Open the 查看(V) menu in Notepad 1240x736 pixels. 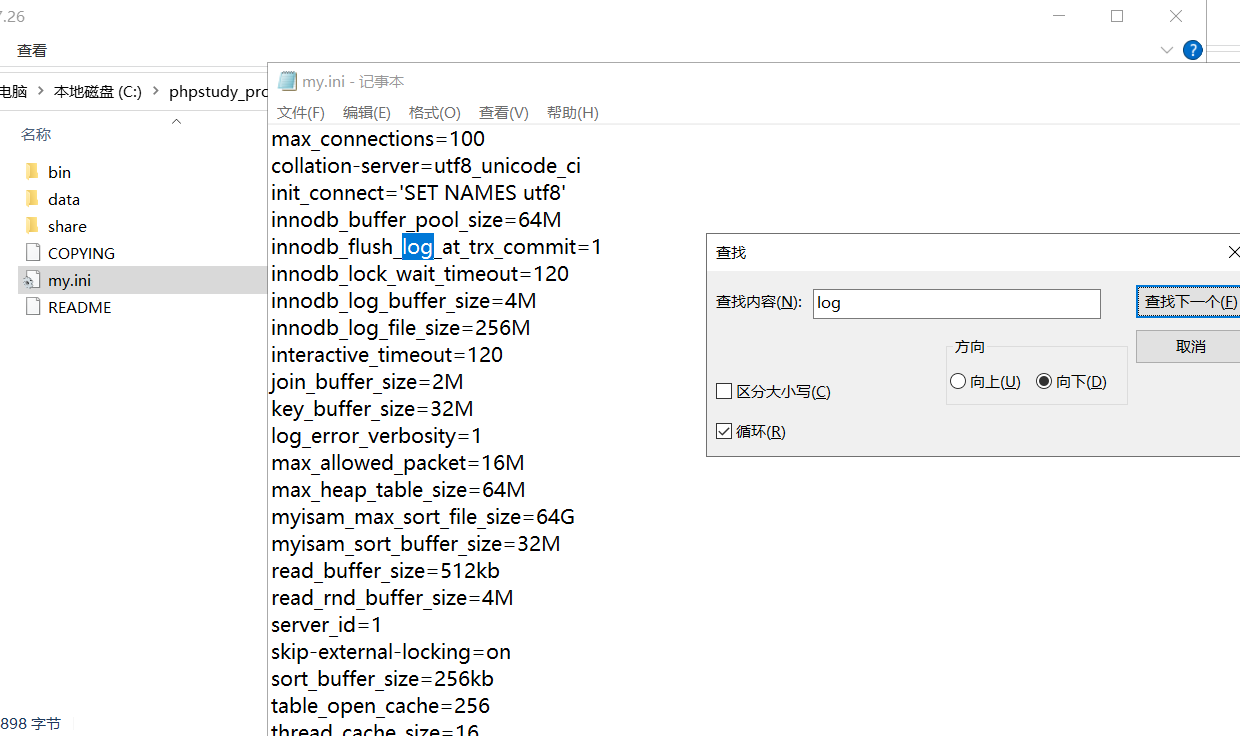[504, 112]
